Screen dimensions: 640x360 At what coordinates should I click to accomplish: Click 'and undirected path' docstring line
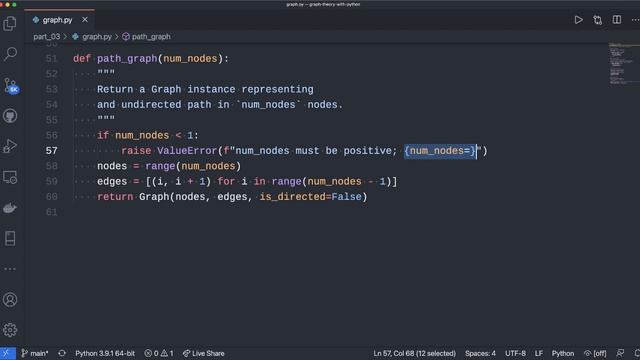tap(220, 105)
